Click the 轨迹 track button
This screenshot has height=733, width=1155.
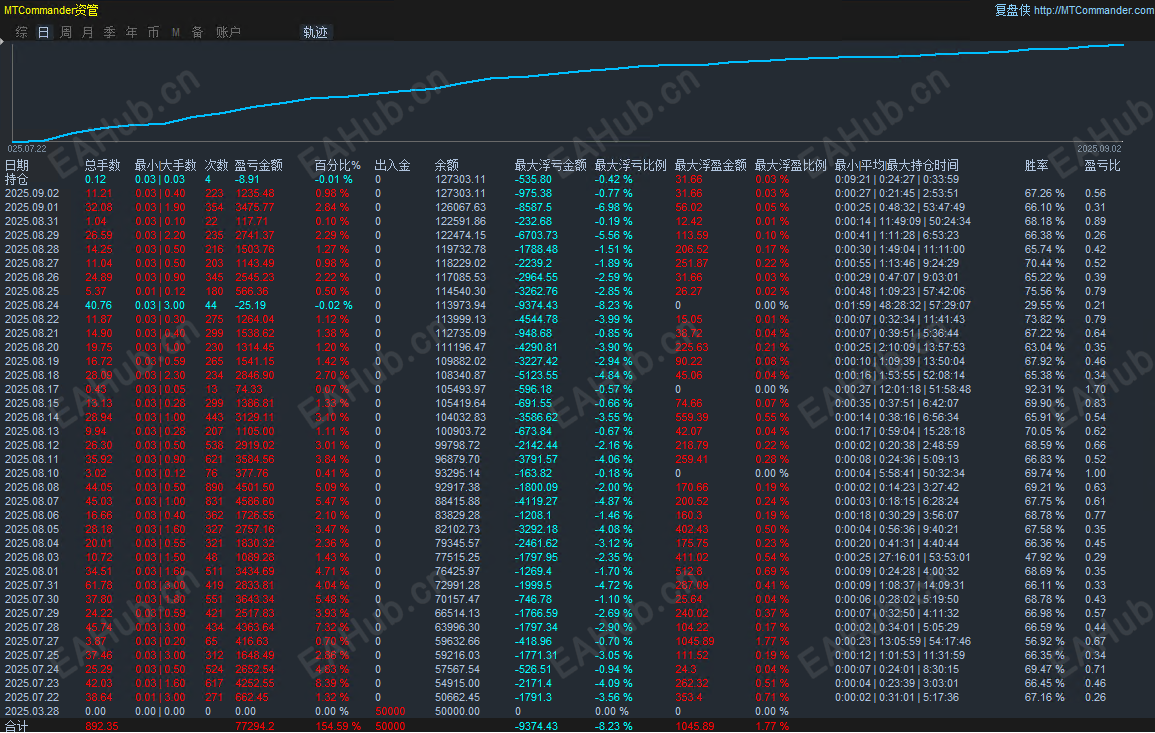[315, 32]
